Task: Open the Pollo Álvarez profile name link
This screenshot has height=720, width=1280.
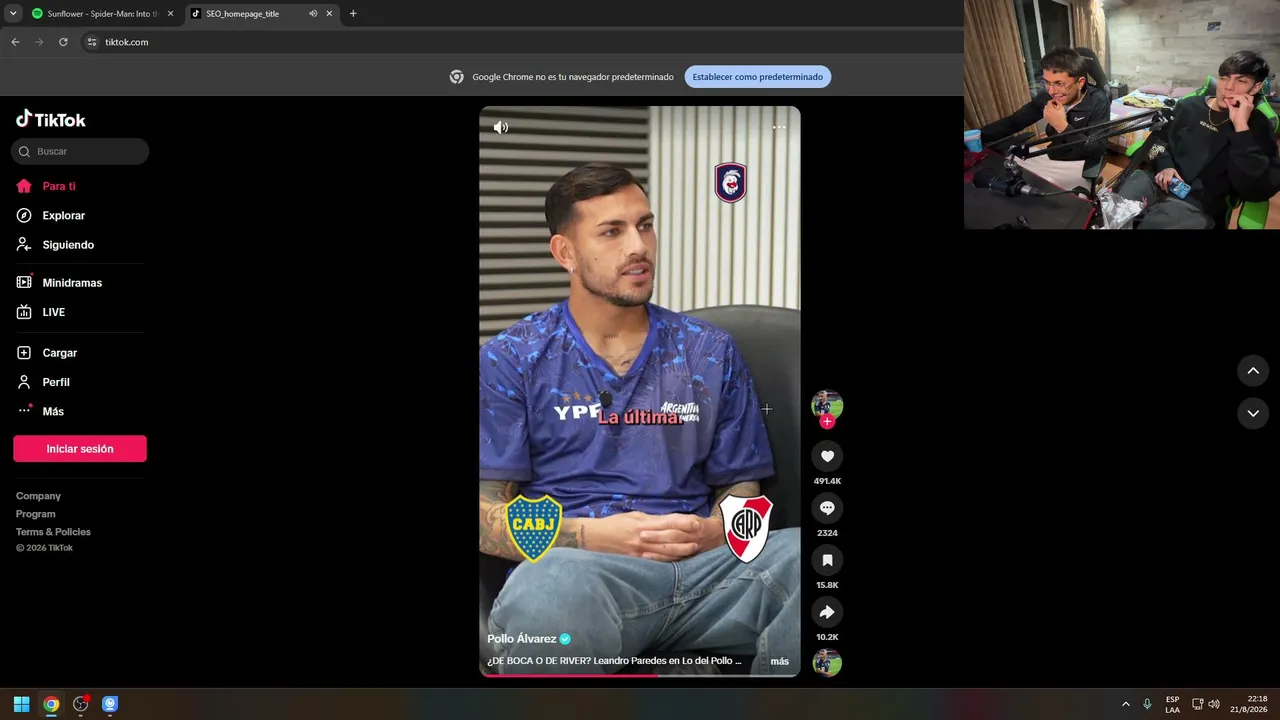Action: [x=522, y=639]
